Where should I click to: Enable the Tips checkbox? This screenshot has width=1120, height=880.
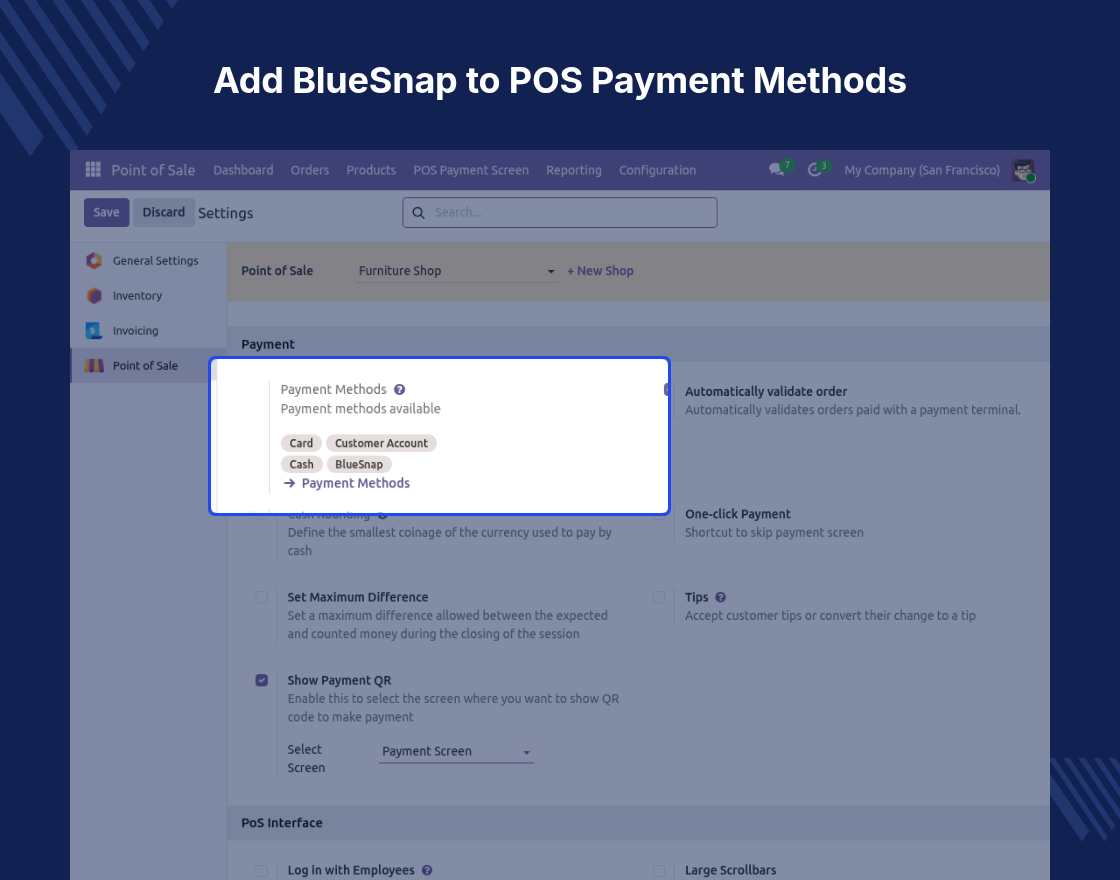coord(659,597)
